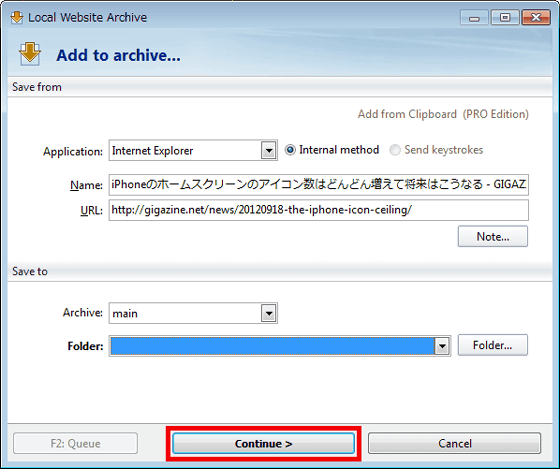Click the Application: label
The width and height of the screenshot is (560, 469).
coord(73,151)
